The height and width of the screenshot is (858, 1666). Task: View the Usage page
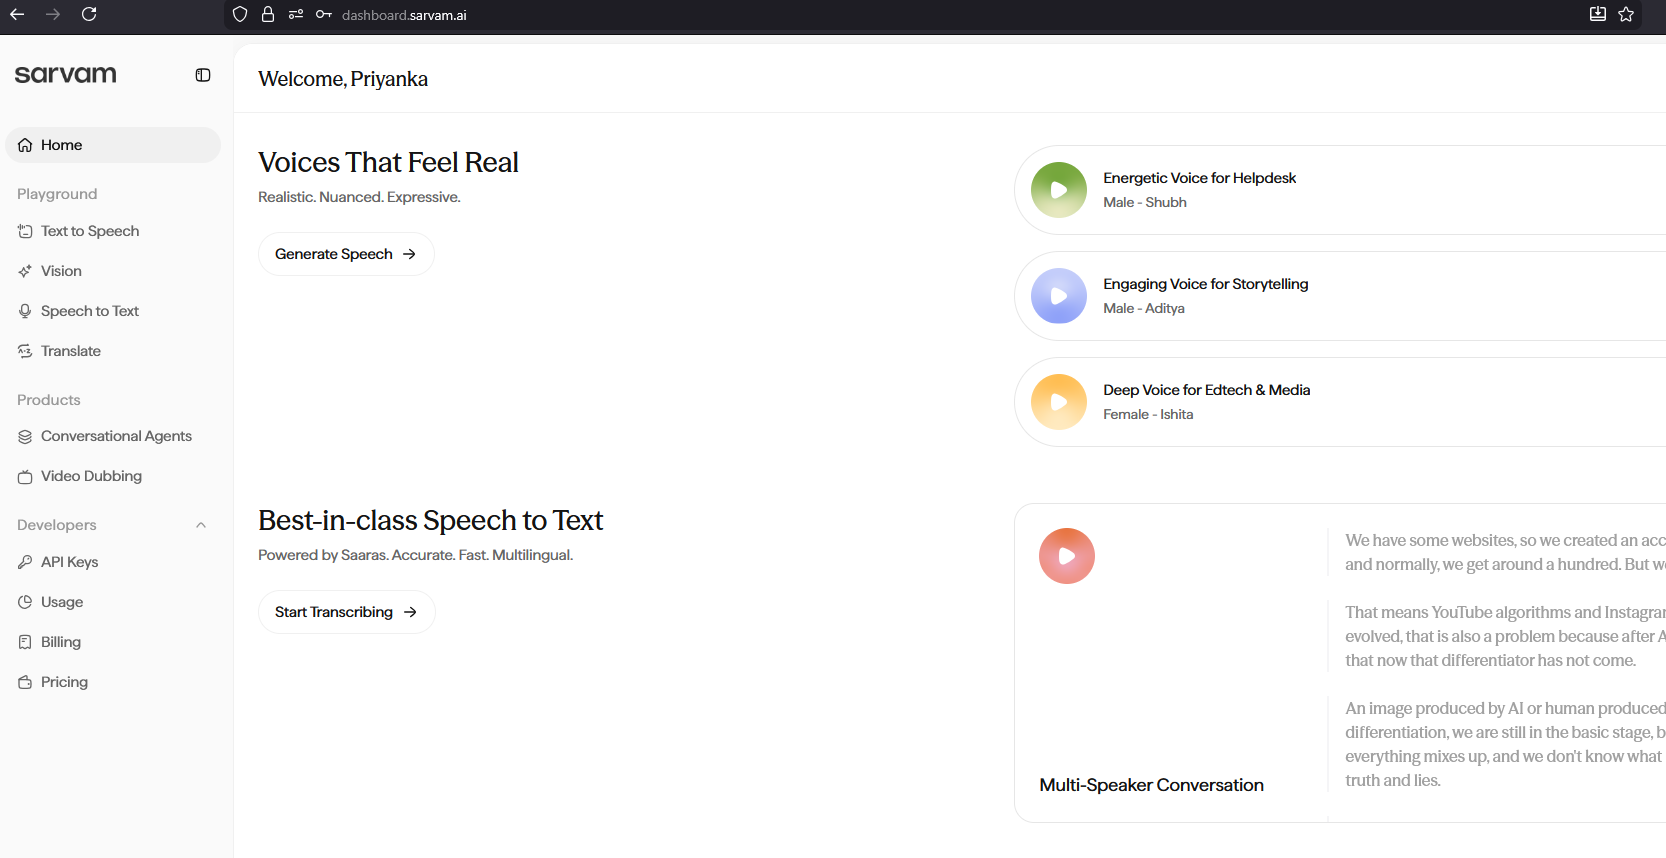coord(62,602)
